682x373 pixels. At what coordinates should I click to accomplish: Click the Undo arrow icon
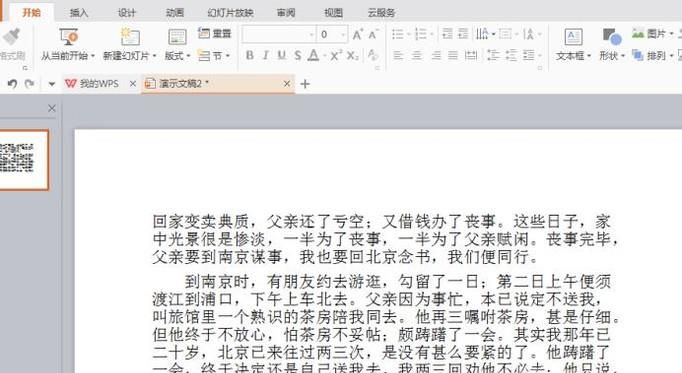12,83
